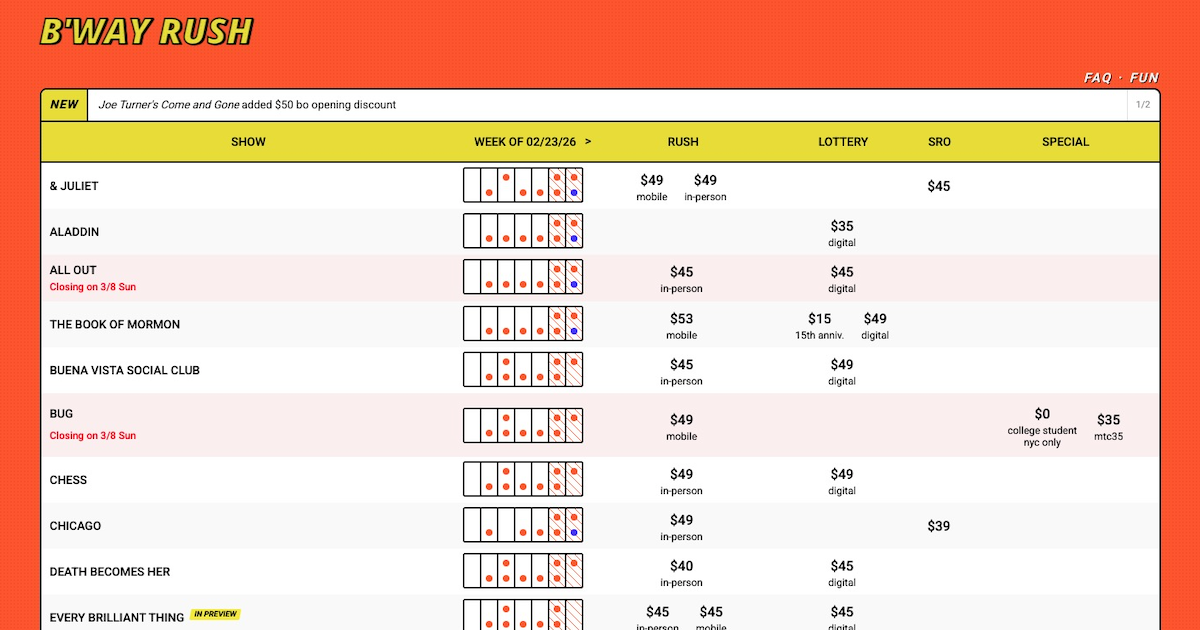Click Bug's $0 college student special
Image resolution: width=1200 pixels, height=630 pixels.
(x=1042, y=427)
